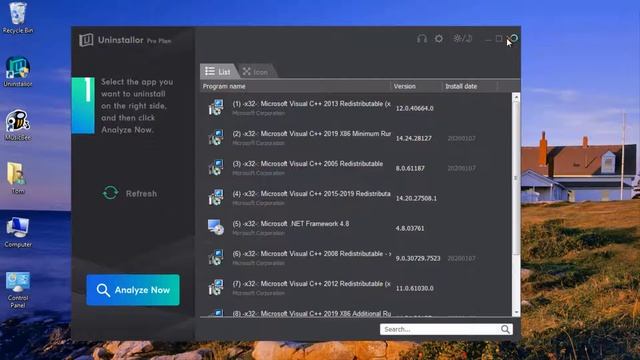Click version value 14.24.28127
The image size is (640, 360).
pyautogui.click(x=413, y=138)
